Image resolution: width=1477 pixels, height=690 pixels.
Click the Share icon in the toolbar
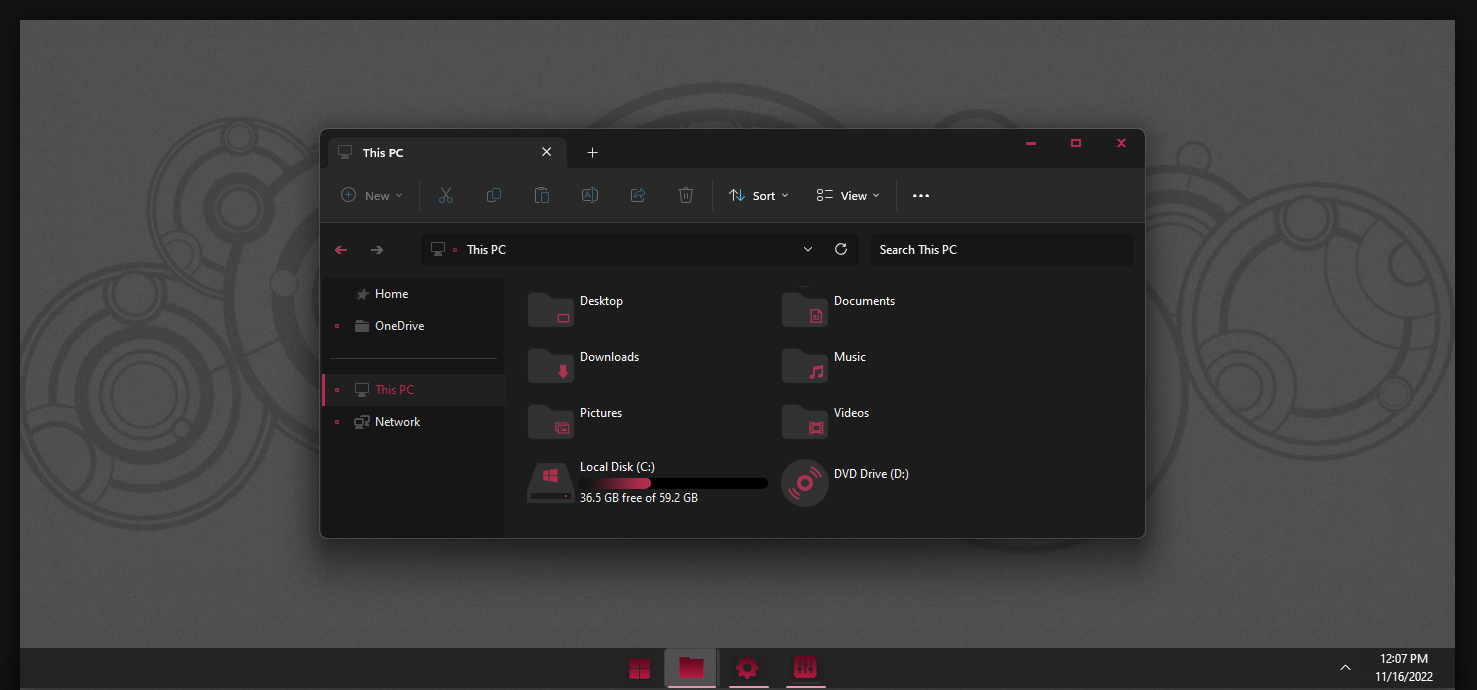click(637, 195)
